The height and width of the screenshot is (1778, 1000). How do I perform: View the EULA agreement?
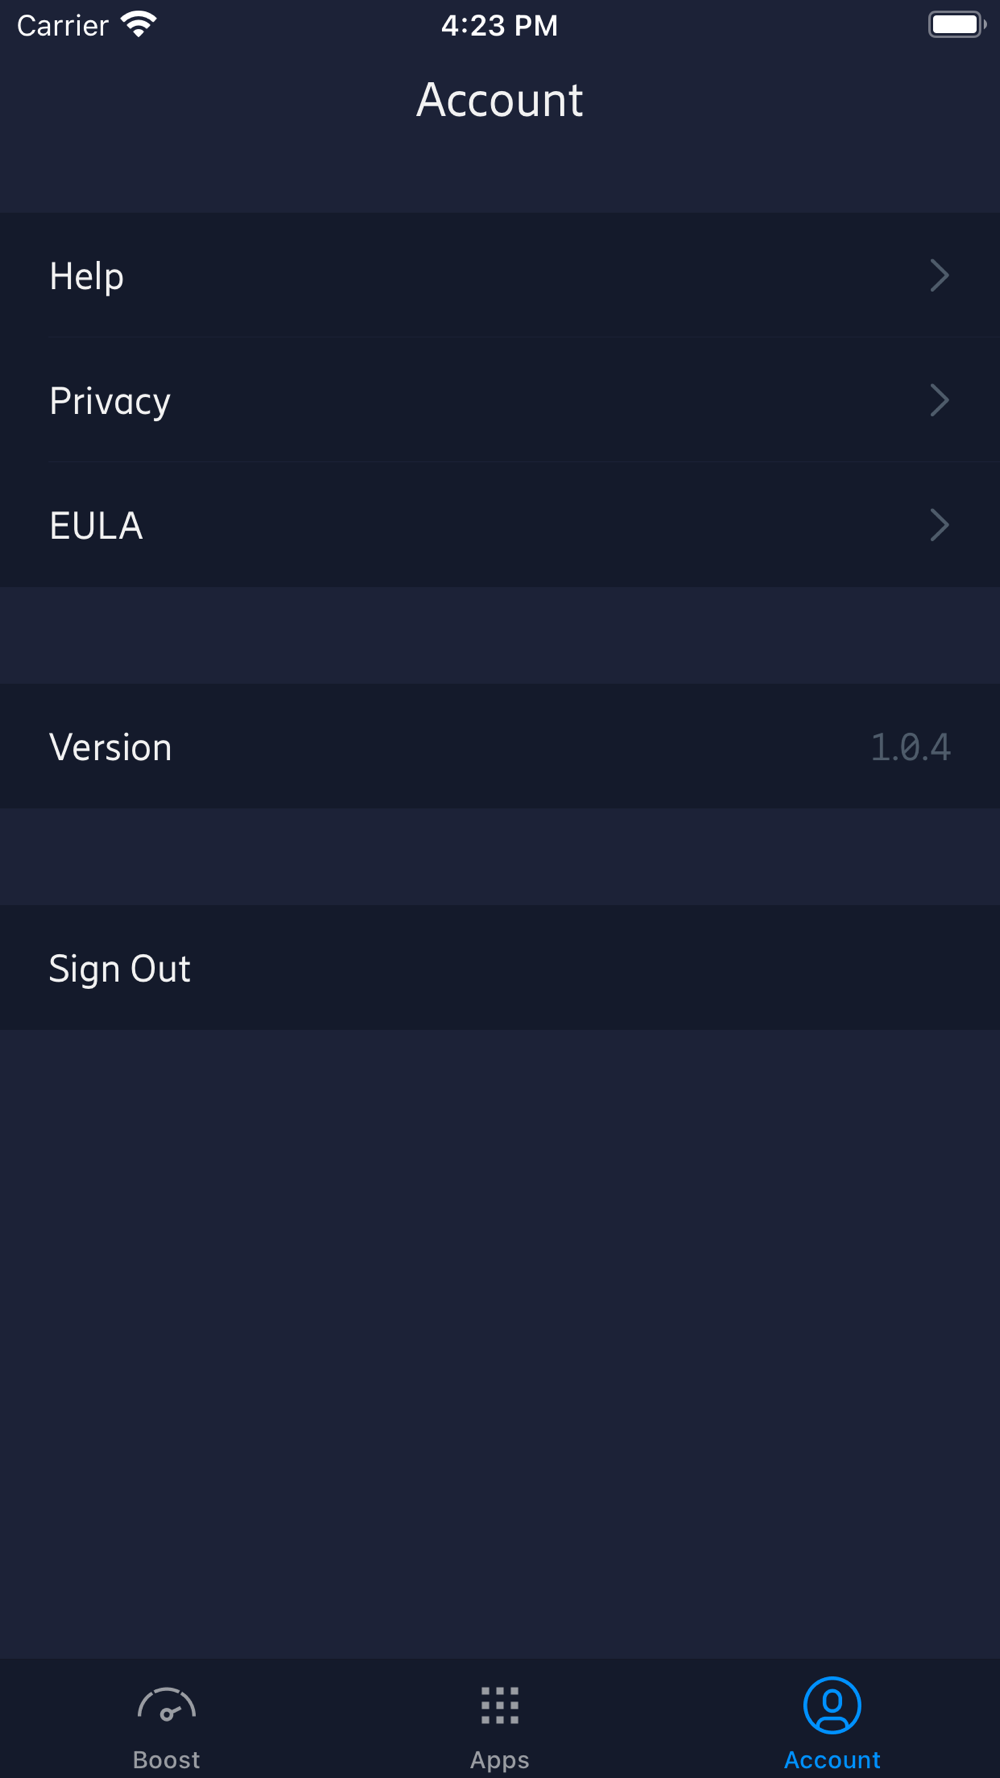(96, 525)
